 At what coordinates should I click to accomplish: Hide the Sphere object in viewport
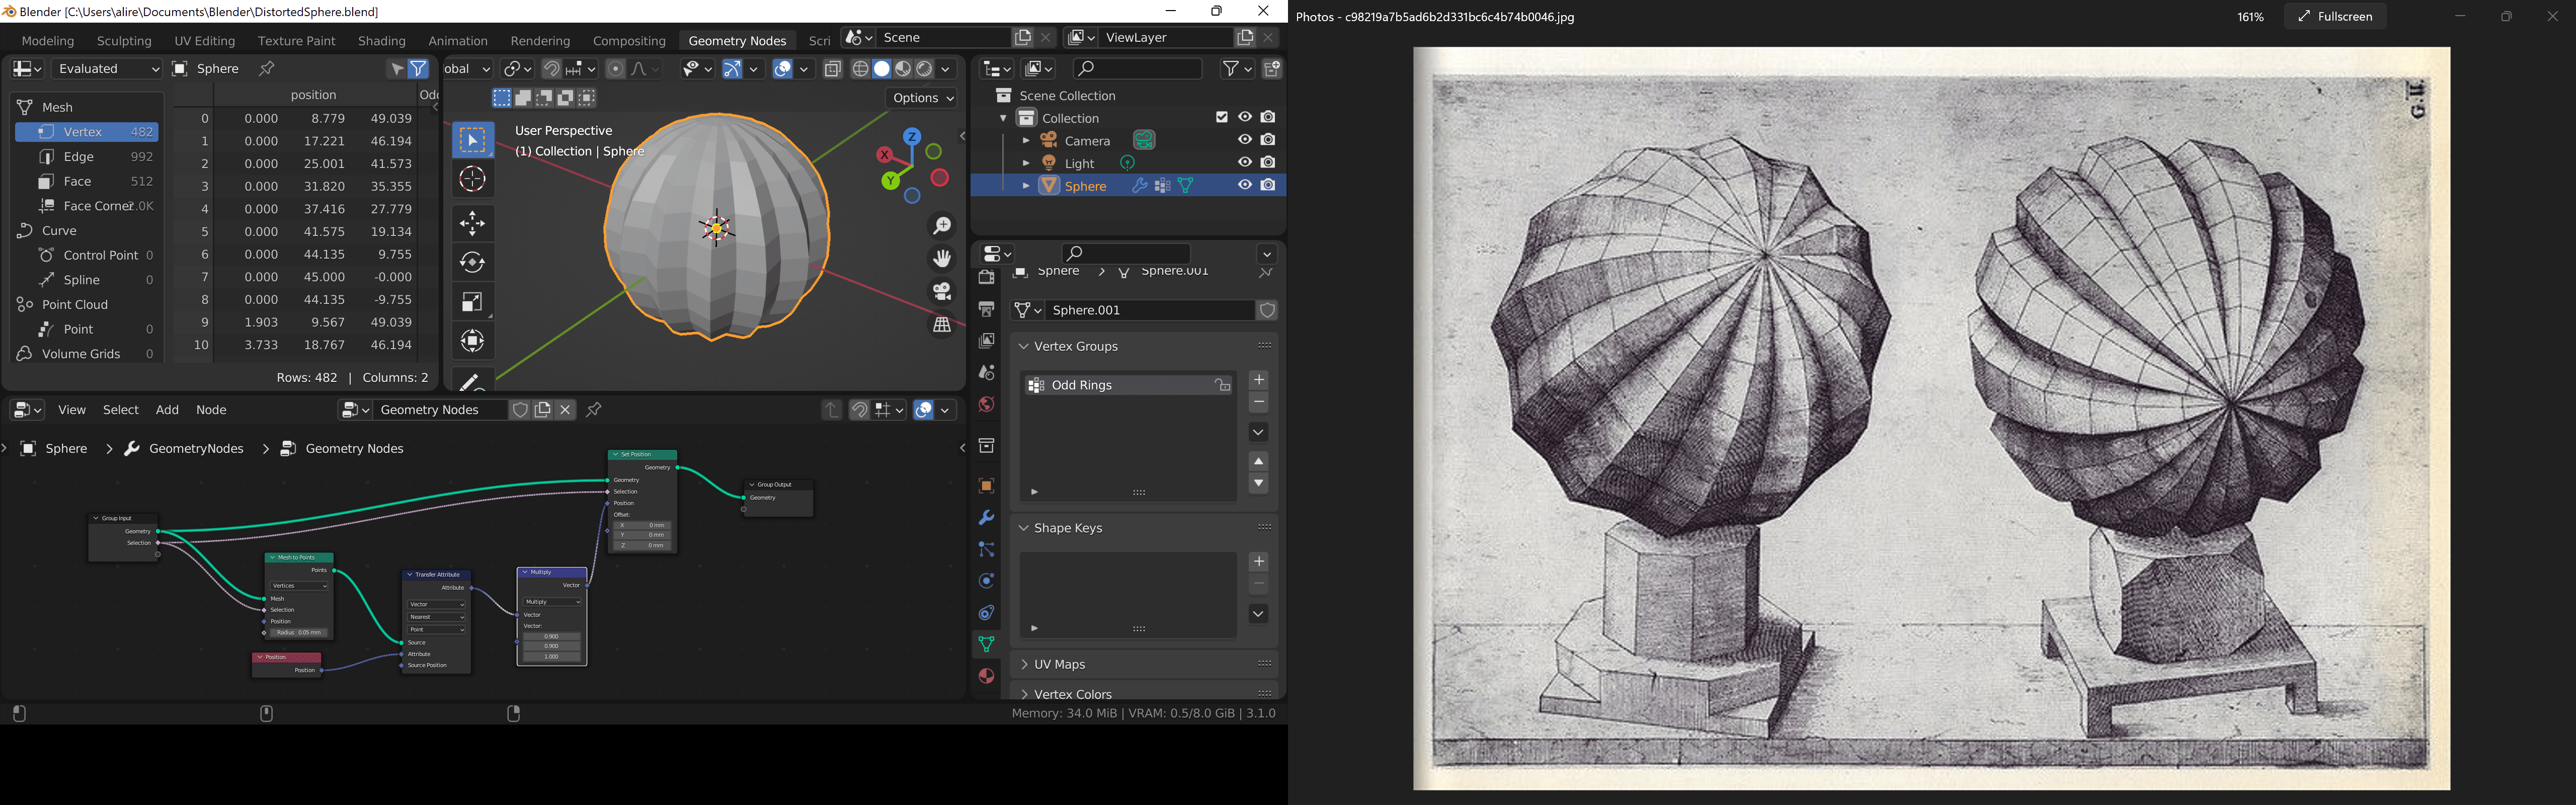coord(1244,185)
